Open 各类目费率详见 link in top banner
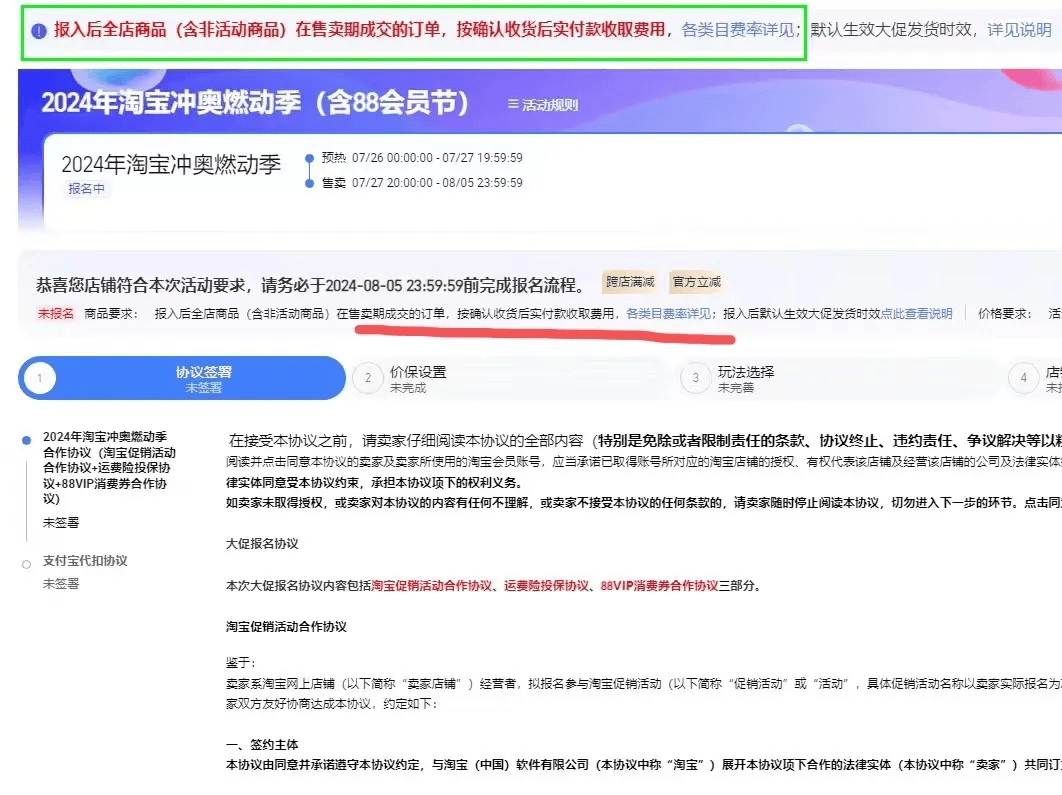Screen dimensions: 1062x795 tap(738, 30)
